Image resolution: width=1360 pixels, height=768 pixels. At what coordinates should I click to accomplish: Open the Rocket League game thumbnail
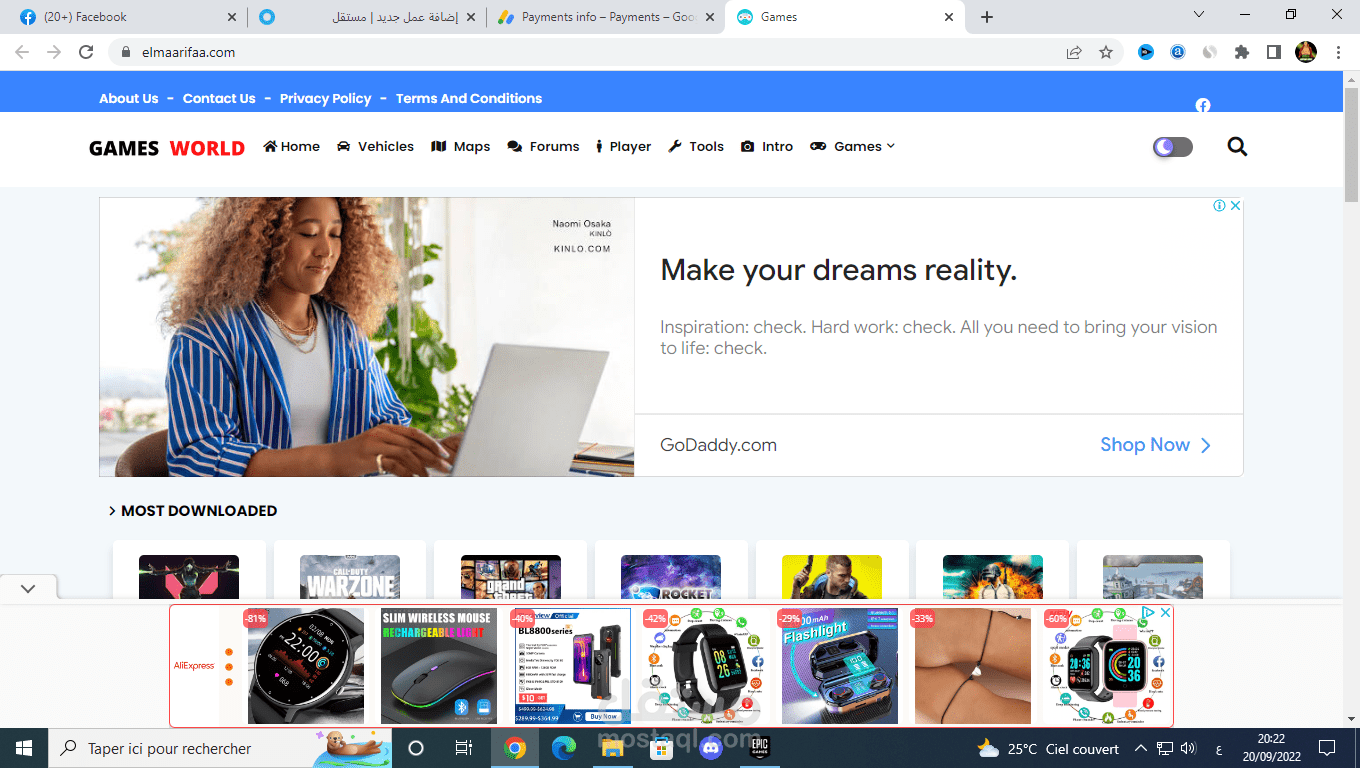click(671, 577)
